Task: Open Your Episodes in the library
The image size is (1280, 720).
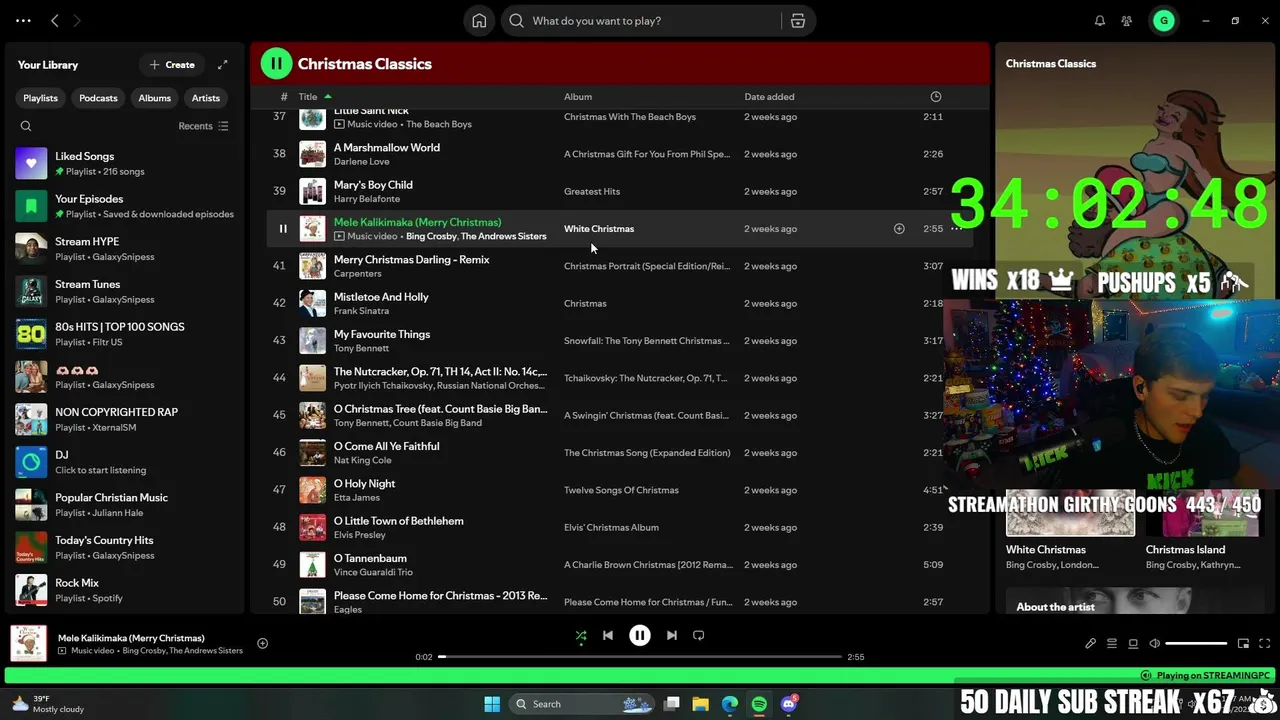Action: click(x=124, y=206)
